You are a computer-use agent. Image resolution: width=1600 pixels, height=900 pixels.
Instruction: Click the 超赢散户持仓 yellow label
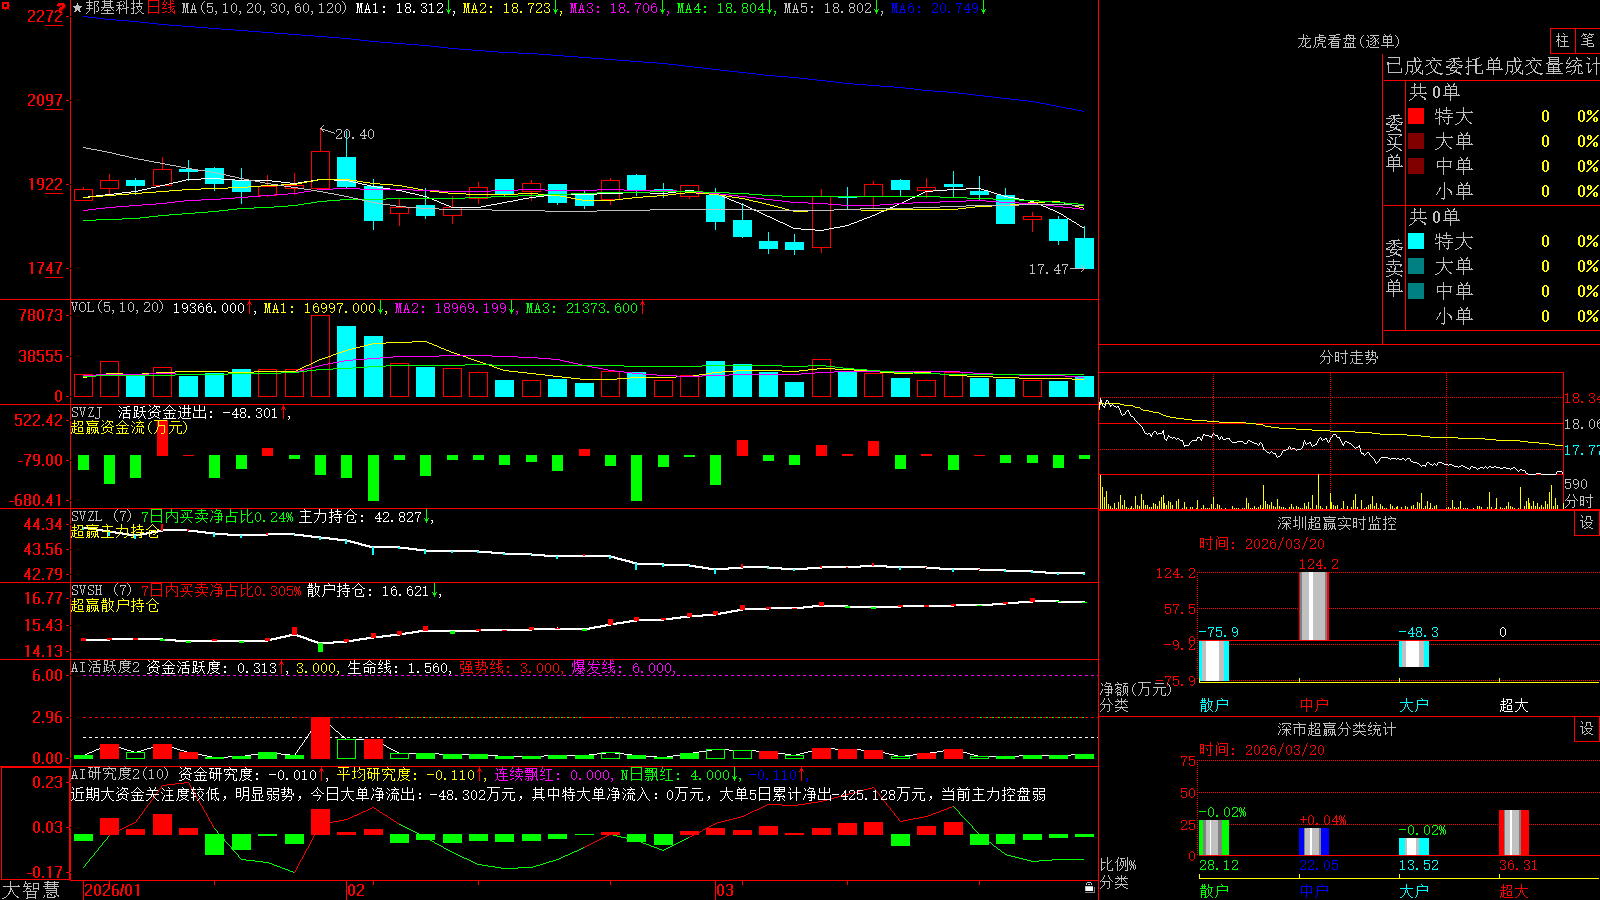pos(115,605)
